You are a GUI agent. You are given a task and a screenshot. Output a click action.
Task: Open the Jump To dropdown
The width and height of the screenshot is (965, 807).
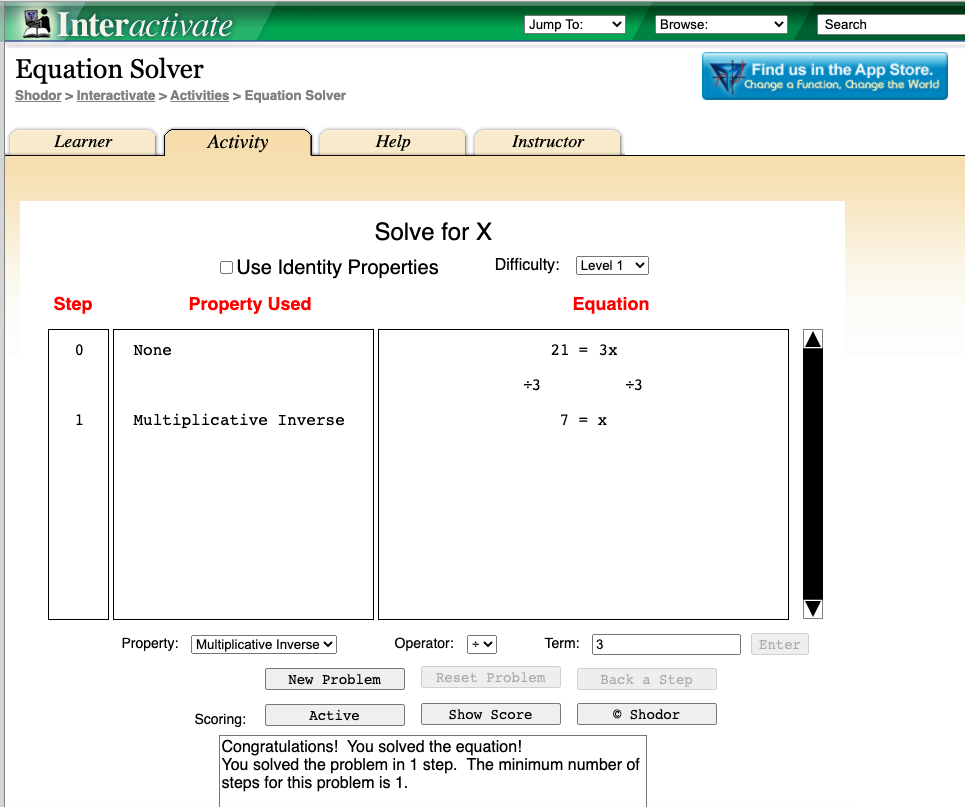click(x=574, y=25)
